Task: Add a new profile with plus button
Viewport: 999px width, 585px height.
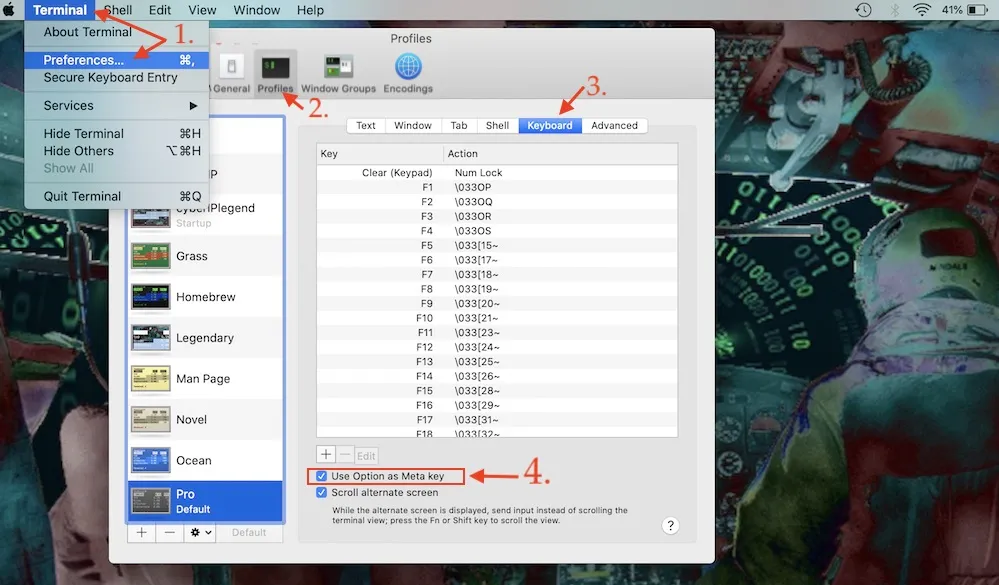Action: coord(141,532)
